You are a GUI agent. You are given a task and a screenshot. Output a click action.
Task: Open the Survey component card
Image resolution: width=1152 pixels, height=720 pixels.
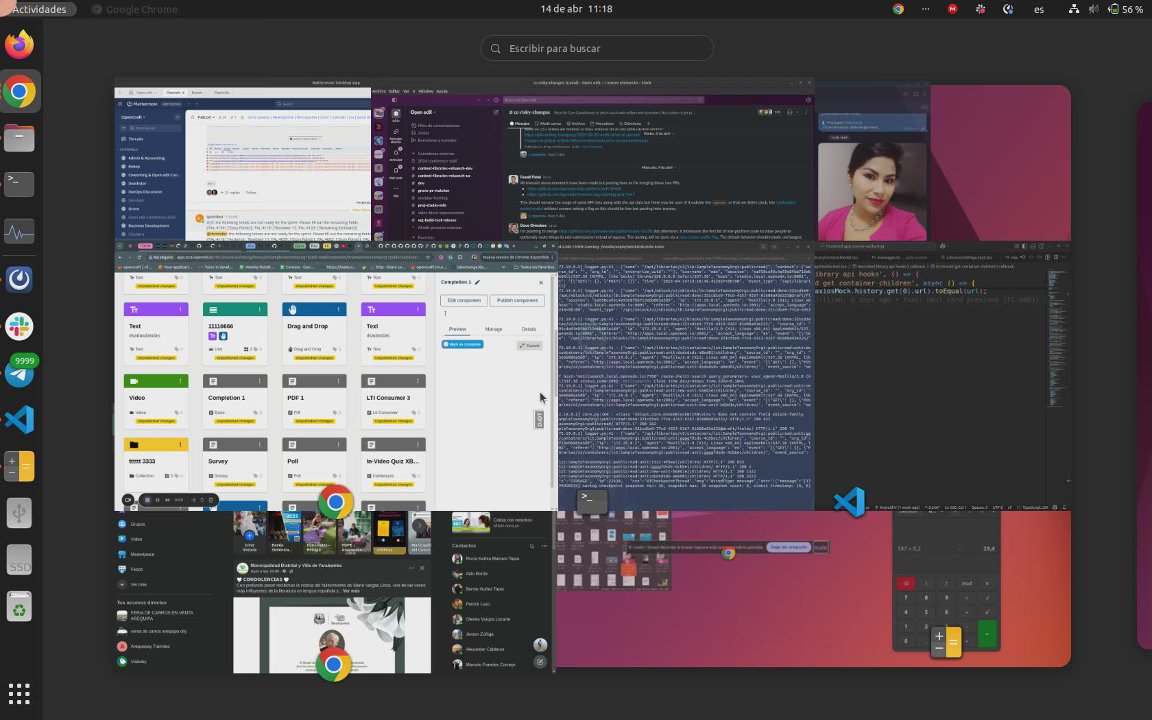tap(235, 463)
